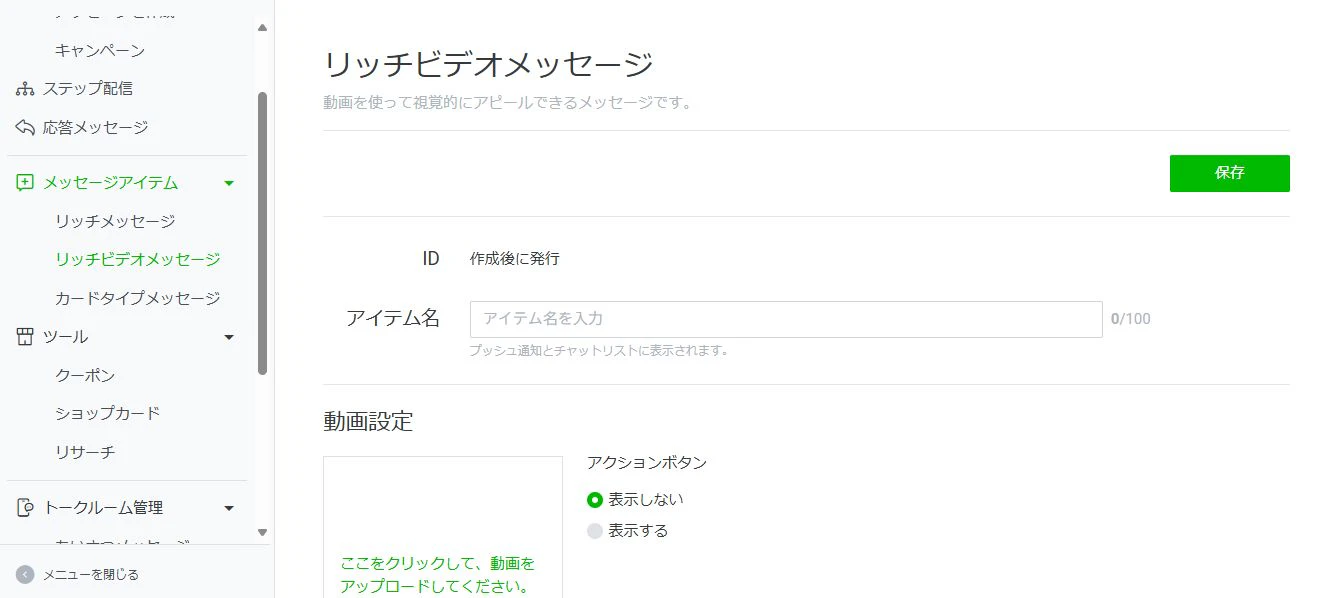Click the green 保存 button
The width and height of the screenshot is (1330, 598).
tap(1230, 173)
